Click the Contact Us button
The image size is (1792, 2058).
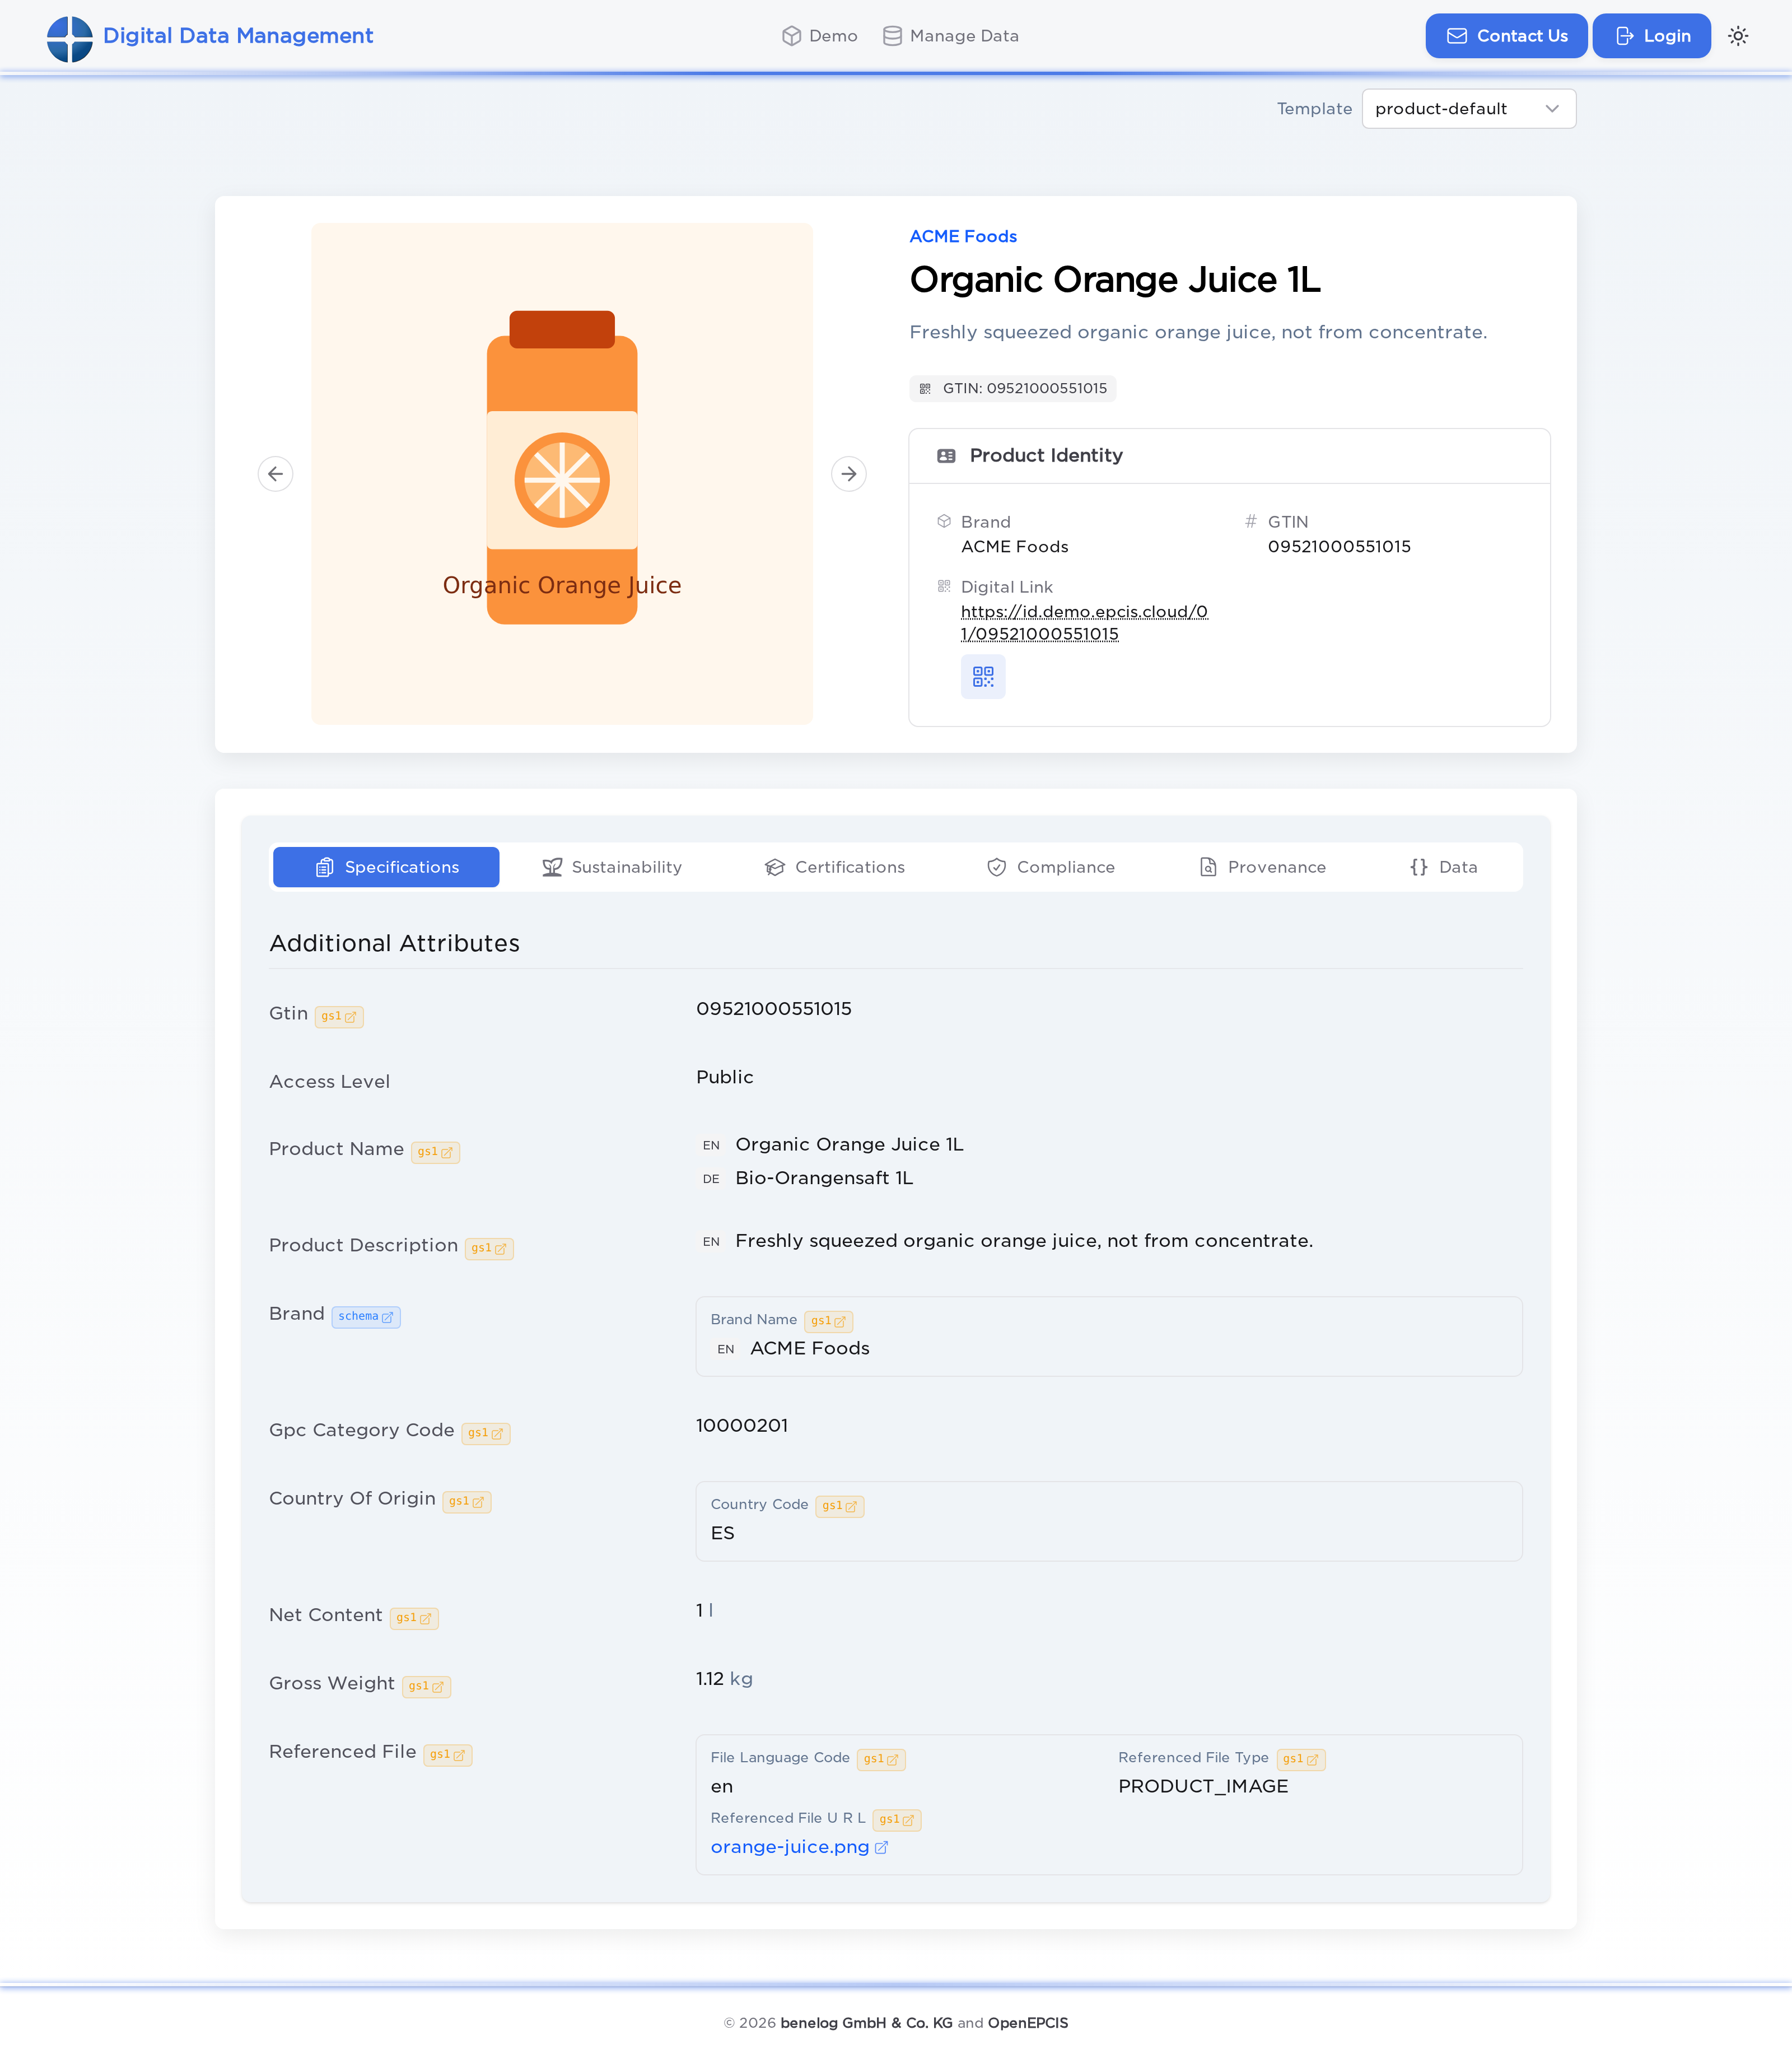click(1506, 36)
